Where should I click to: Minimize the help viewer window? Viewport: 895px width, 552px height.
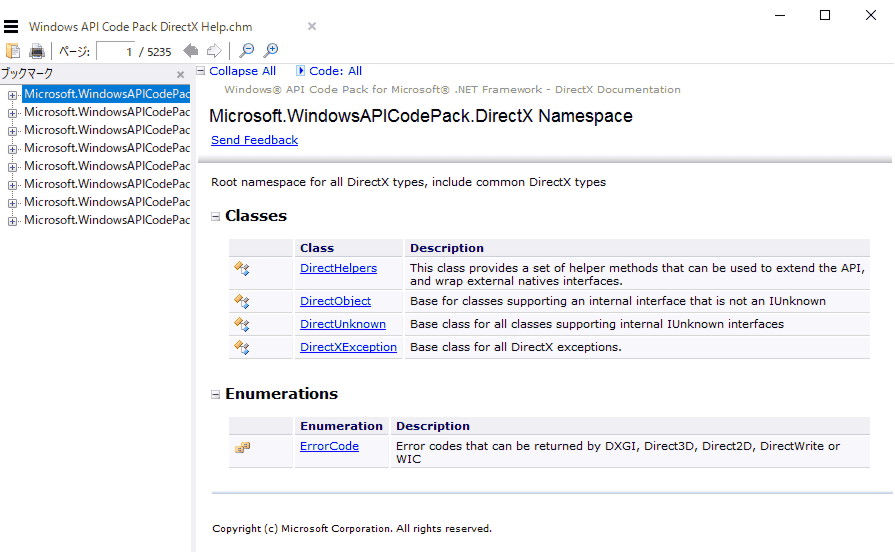click(780, 15)
